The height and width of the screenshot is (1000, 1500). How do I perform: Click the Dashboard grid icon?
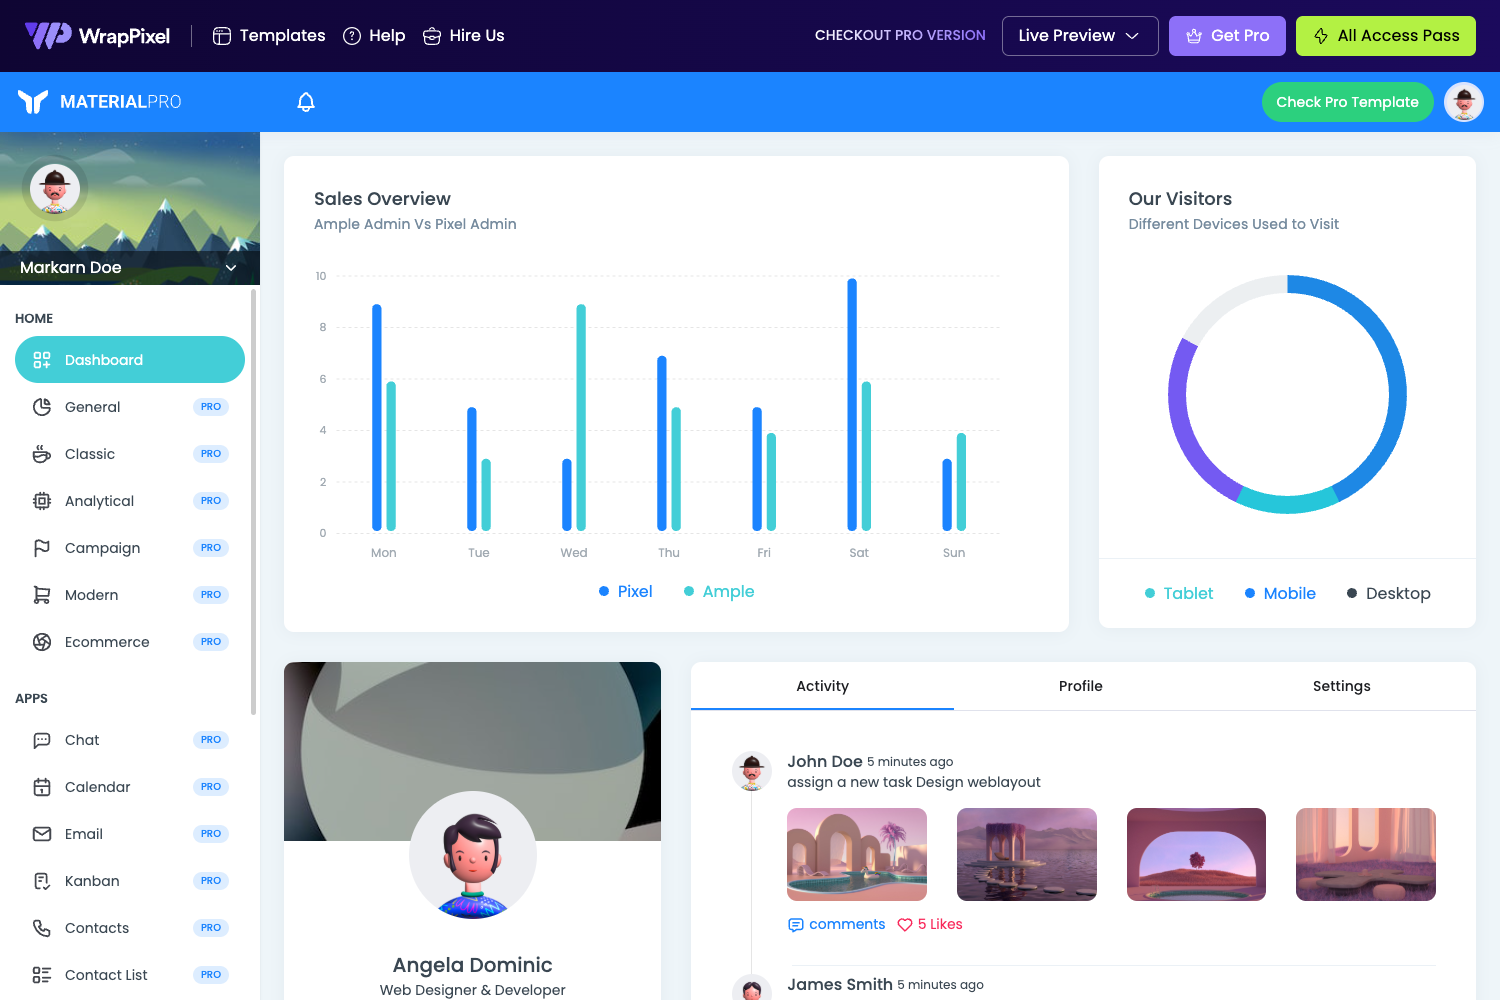click(41, 359)
